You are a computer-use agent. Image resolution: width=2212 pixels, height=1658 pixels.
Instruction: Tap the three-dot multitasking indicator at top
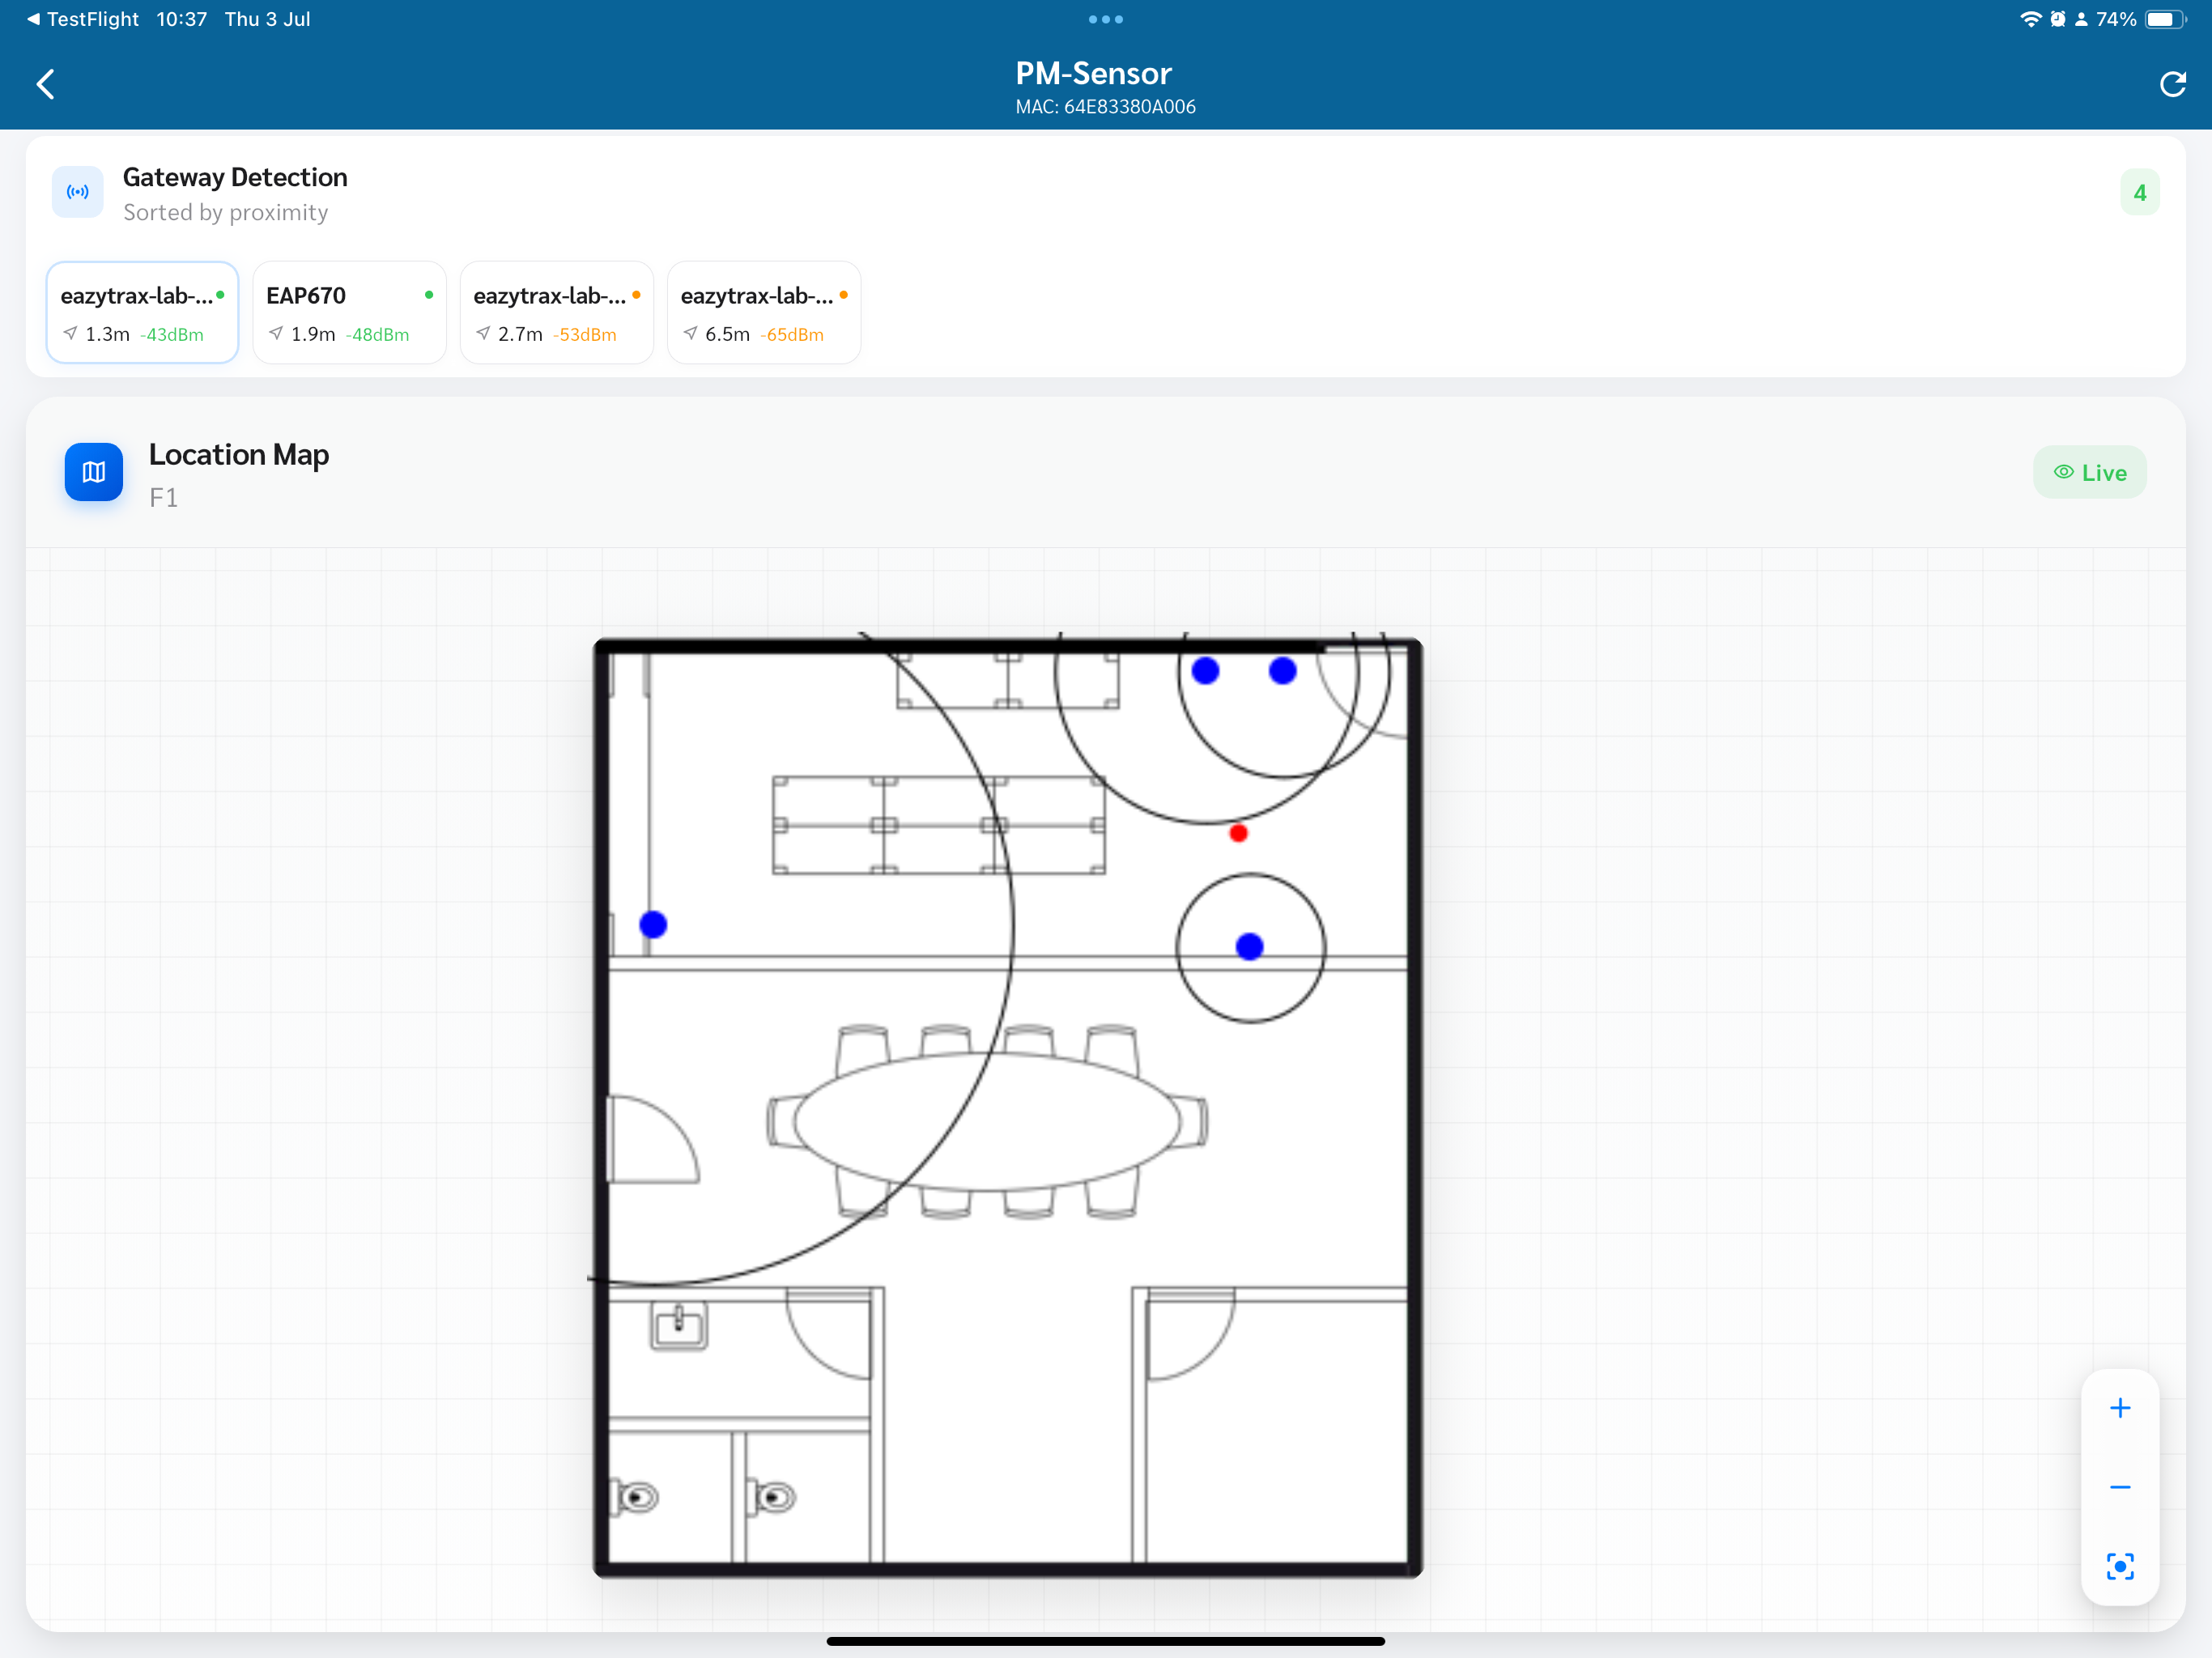click(1105, 19)
